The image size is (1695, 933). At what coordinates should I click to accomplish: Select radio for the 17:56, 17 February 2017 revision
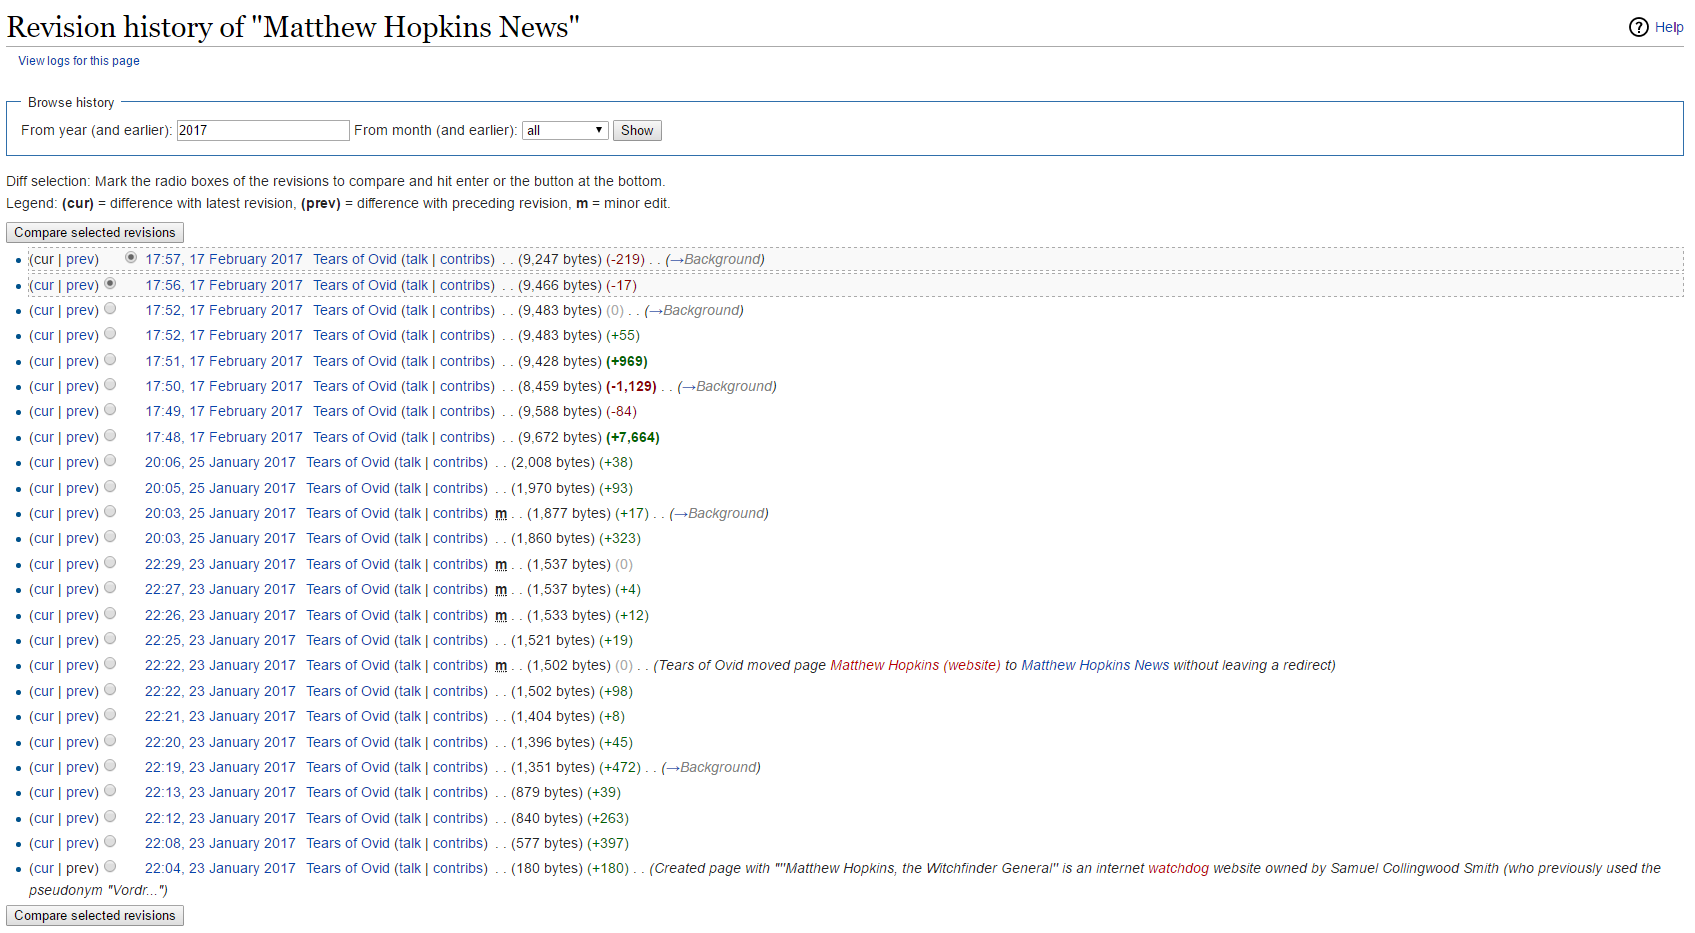point(110,284)
